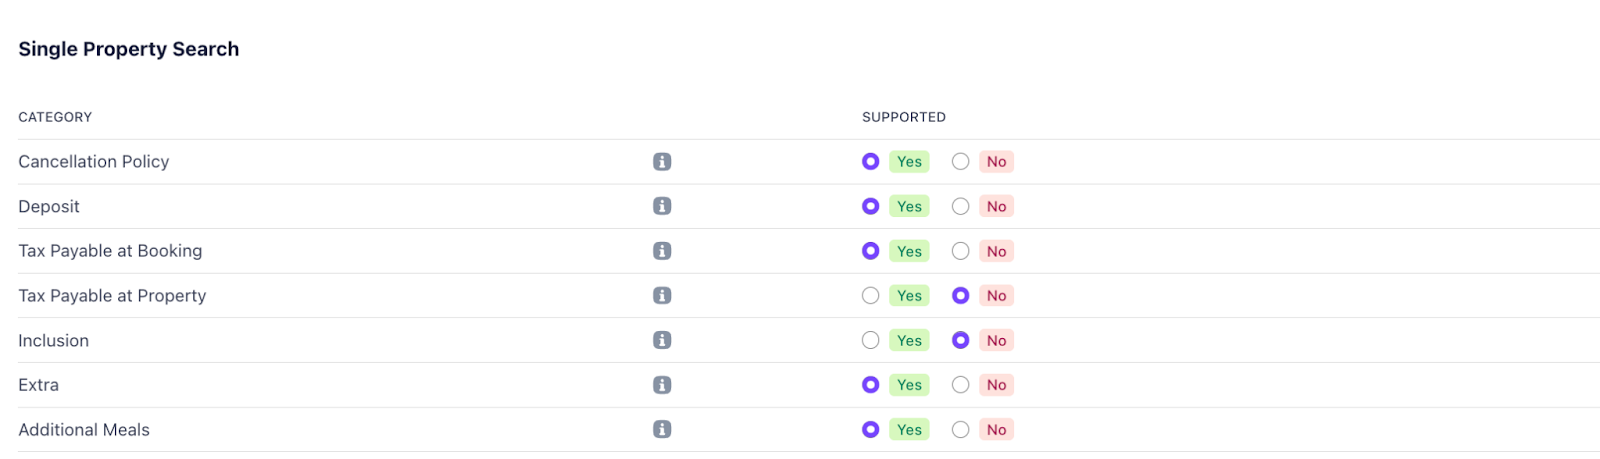Set Deposit supported to No
Image resolution: width=1600 pixels, height=459 pixels.
[x=961, y=206]
